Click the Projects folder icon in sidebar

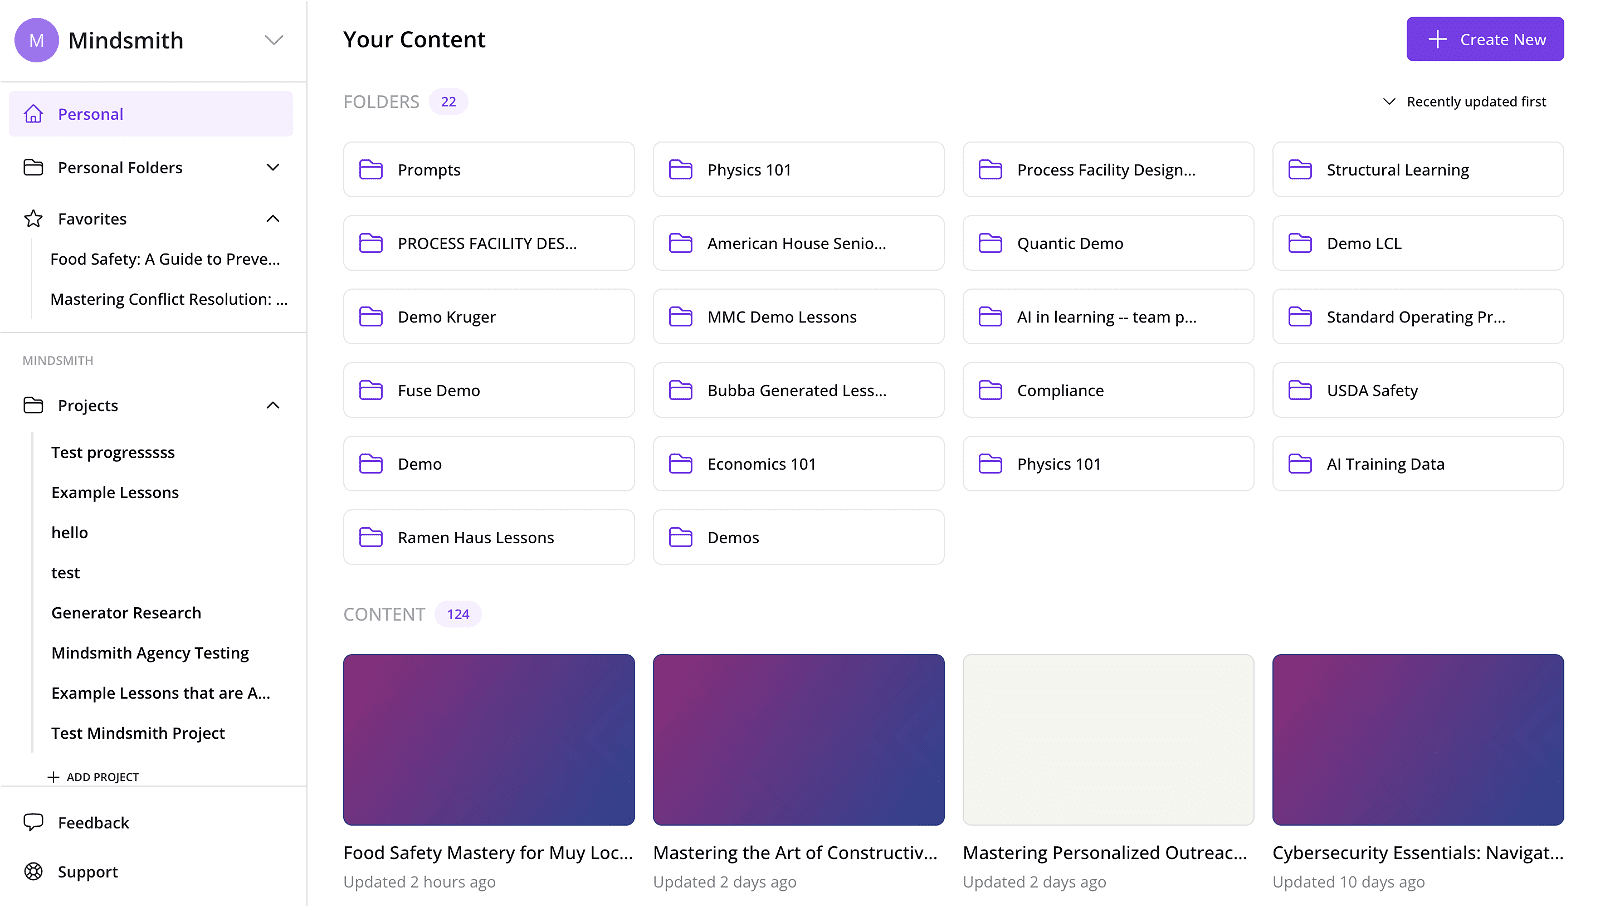pyautogui.click(x=34, y=405)
